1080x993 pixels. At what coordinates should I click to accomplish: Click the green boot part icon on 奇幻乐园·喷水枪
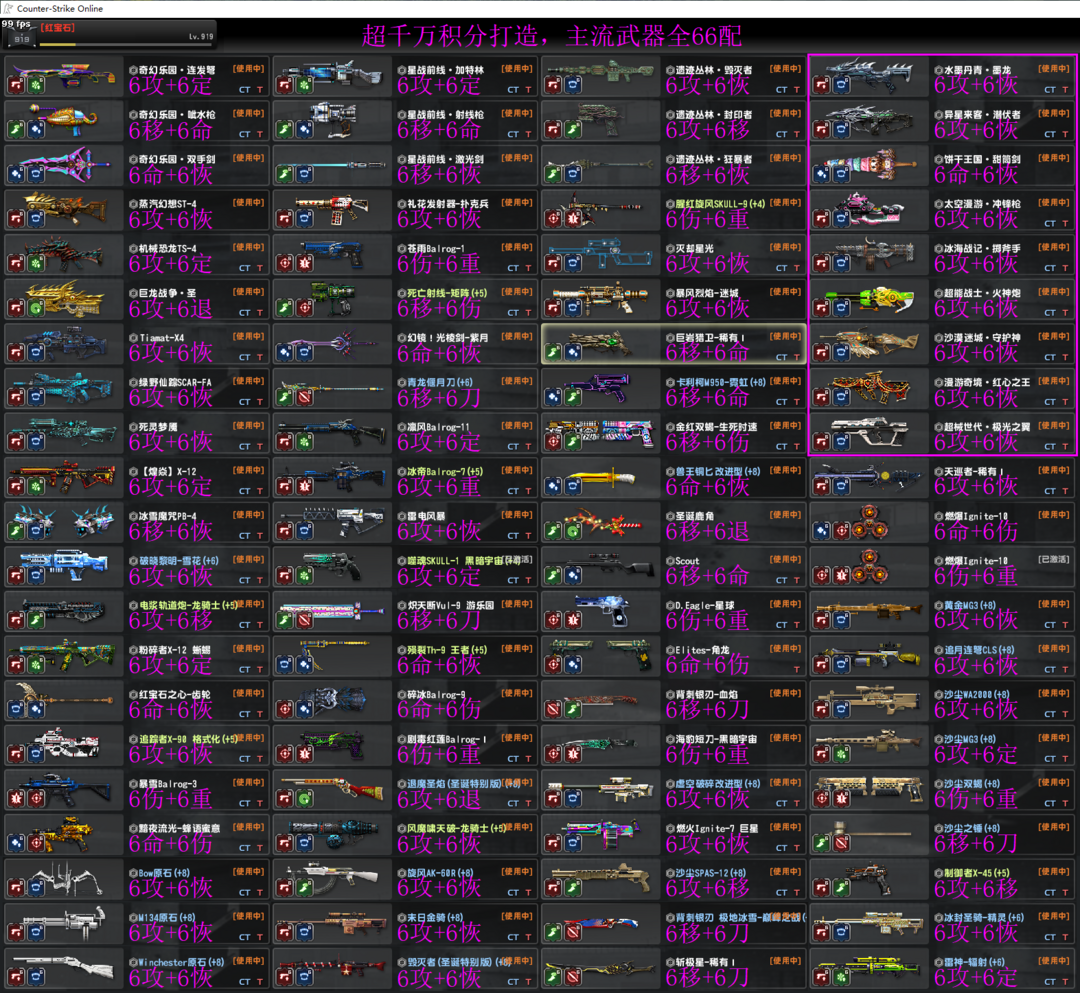tap(16, 130)
